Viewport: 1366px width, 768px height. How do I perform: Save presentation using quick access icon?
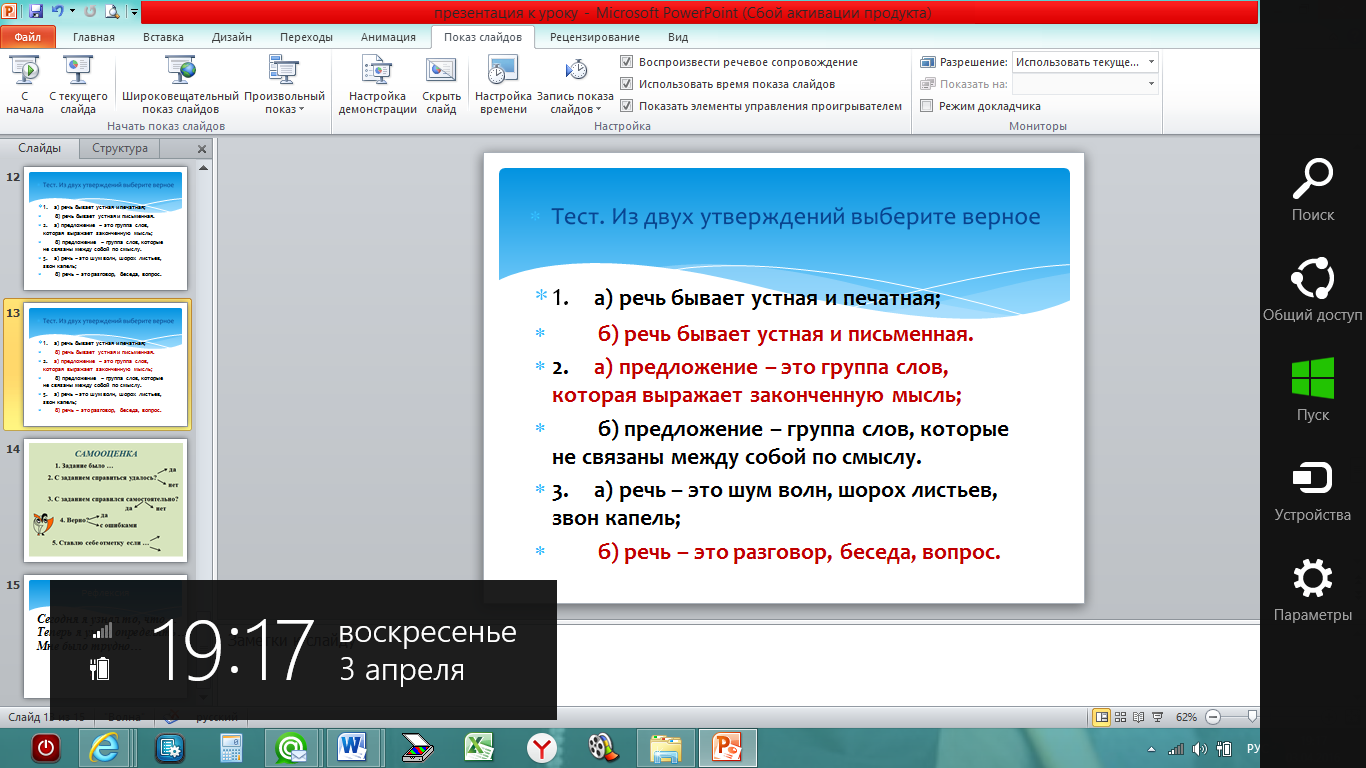click(x=36, y=12)
